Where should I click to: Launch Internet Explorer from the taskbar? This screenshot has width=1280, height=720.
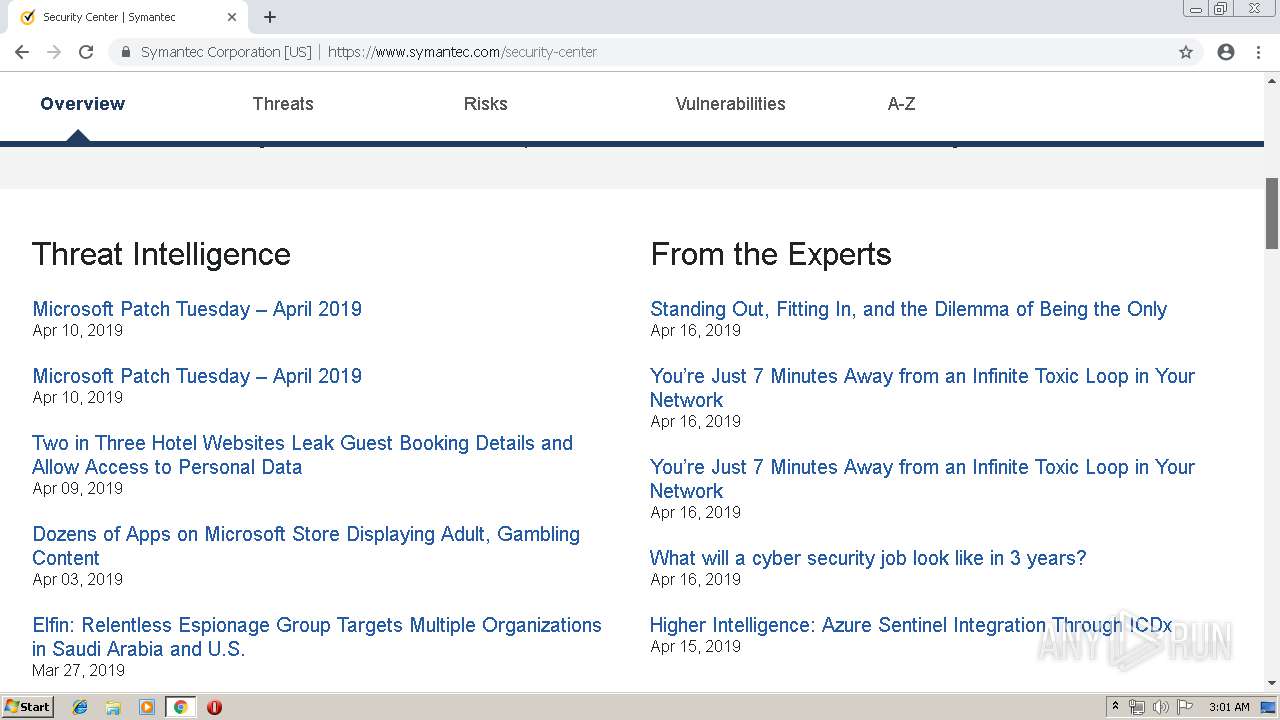coord(80,707)
